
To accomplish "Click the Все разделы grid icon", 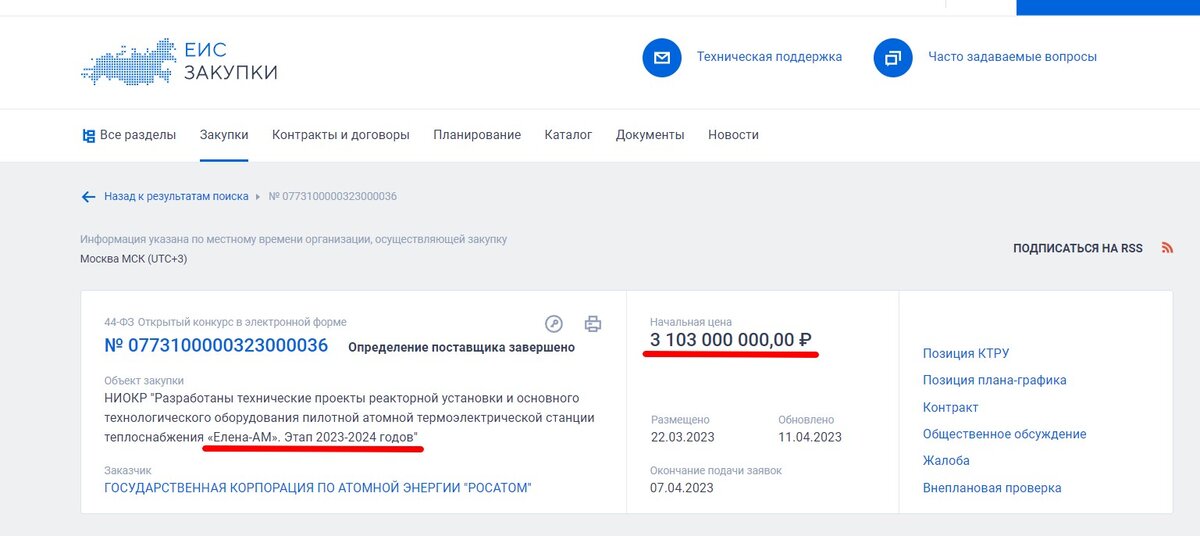I will (88, 135).
